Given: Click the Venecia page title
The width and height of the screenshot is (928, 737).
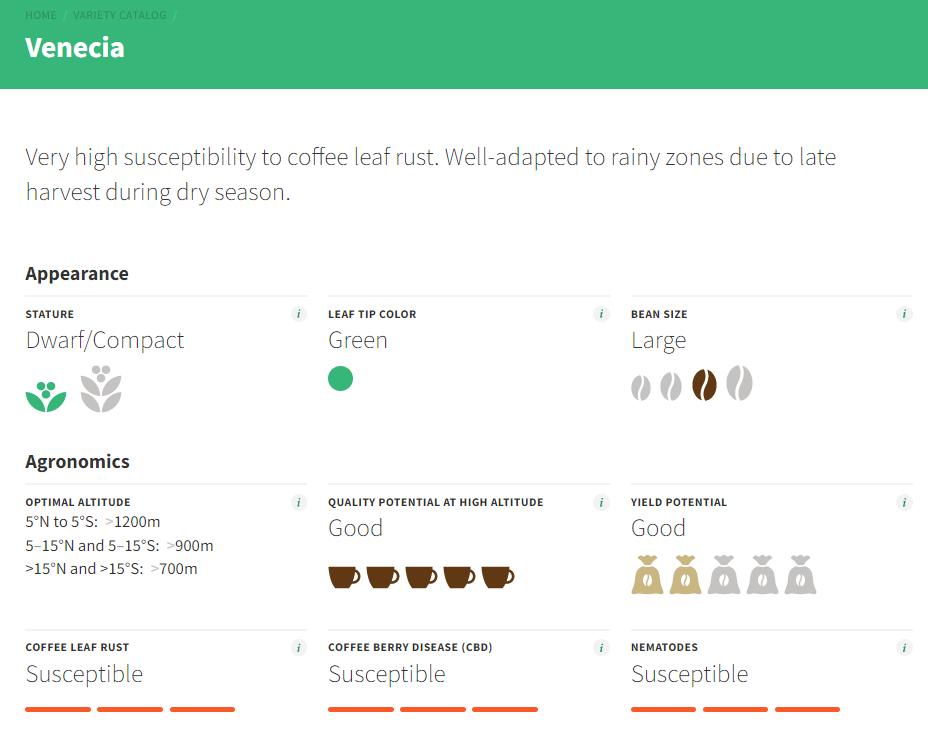Looking at the screenshot, I should (x=75, y=47).
